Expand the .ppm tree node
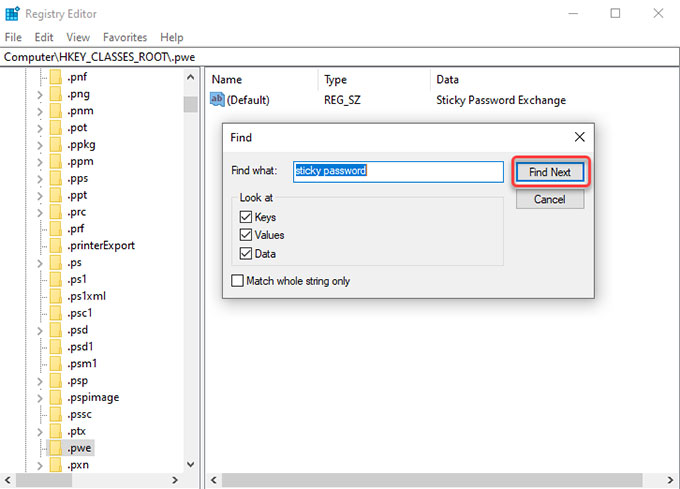 point(40,162)
